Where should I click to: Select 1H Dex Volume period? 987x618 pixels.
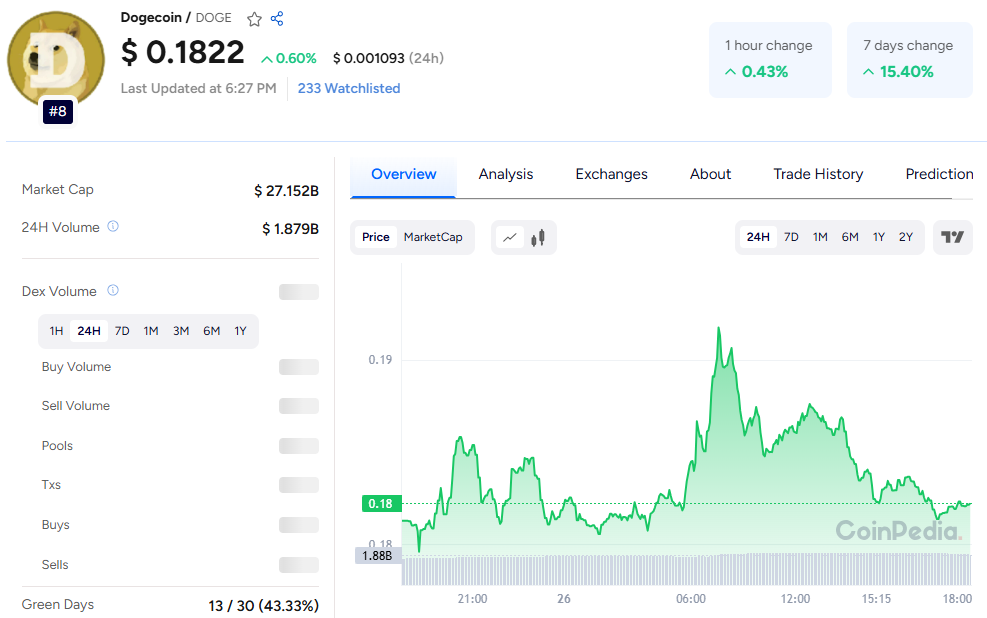57,331
